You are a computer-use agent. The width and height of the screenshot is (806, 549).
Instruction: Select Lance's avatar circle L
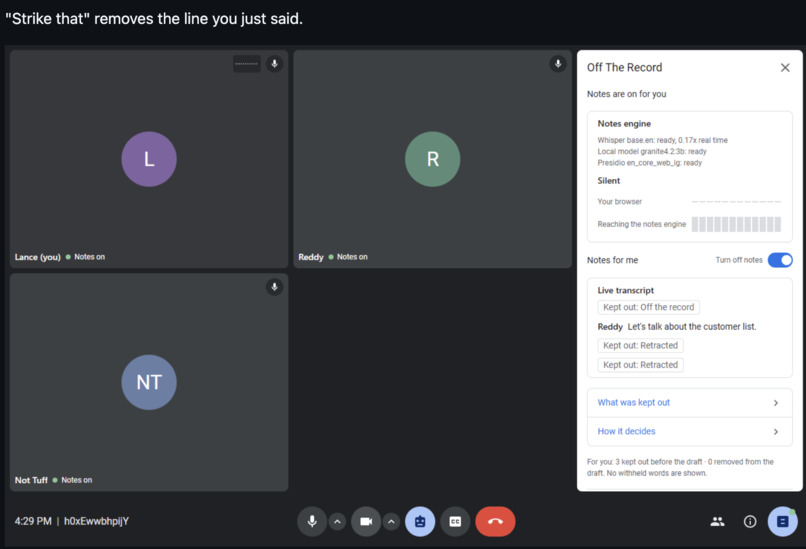tap(149, 159)
